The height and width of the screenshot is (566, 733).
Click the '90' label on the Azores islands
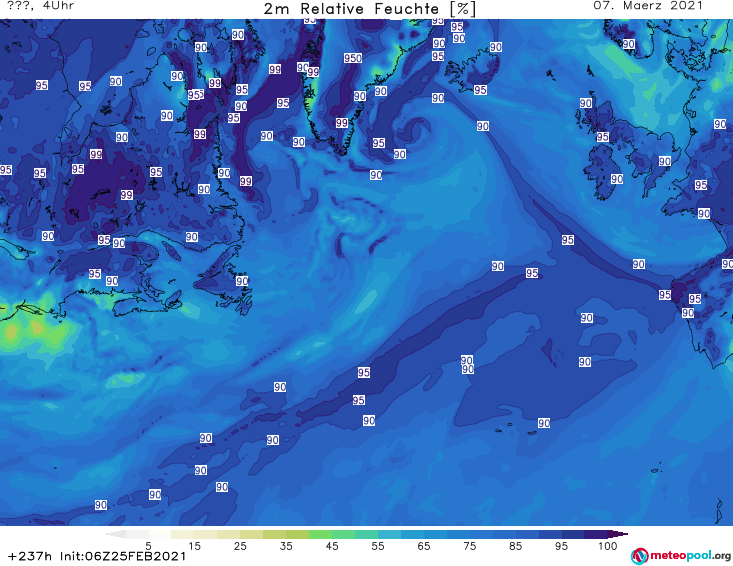click(544, 423)
